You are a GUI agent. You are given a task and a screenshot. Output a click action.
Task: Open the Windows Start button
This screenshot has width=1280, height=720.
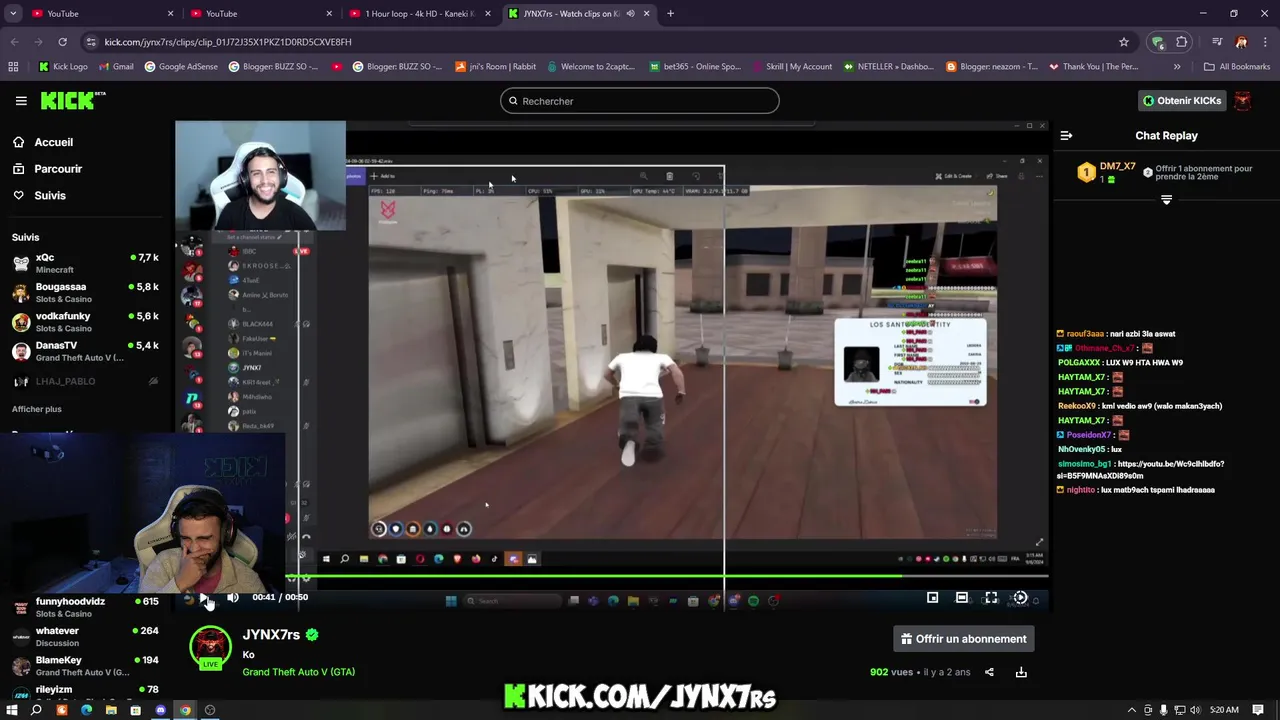point(12,710)
